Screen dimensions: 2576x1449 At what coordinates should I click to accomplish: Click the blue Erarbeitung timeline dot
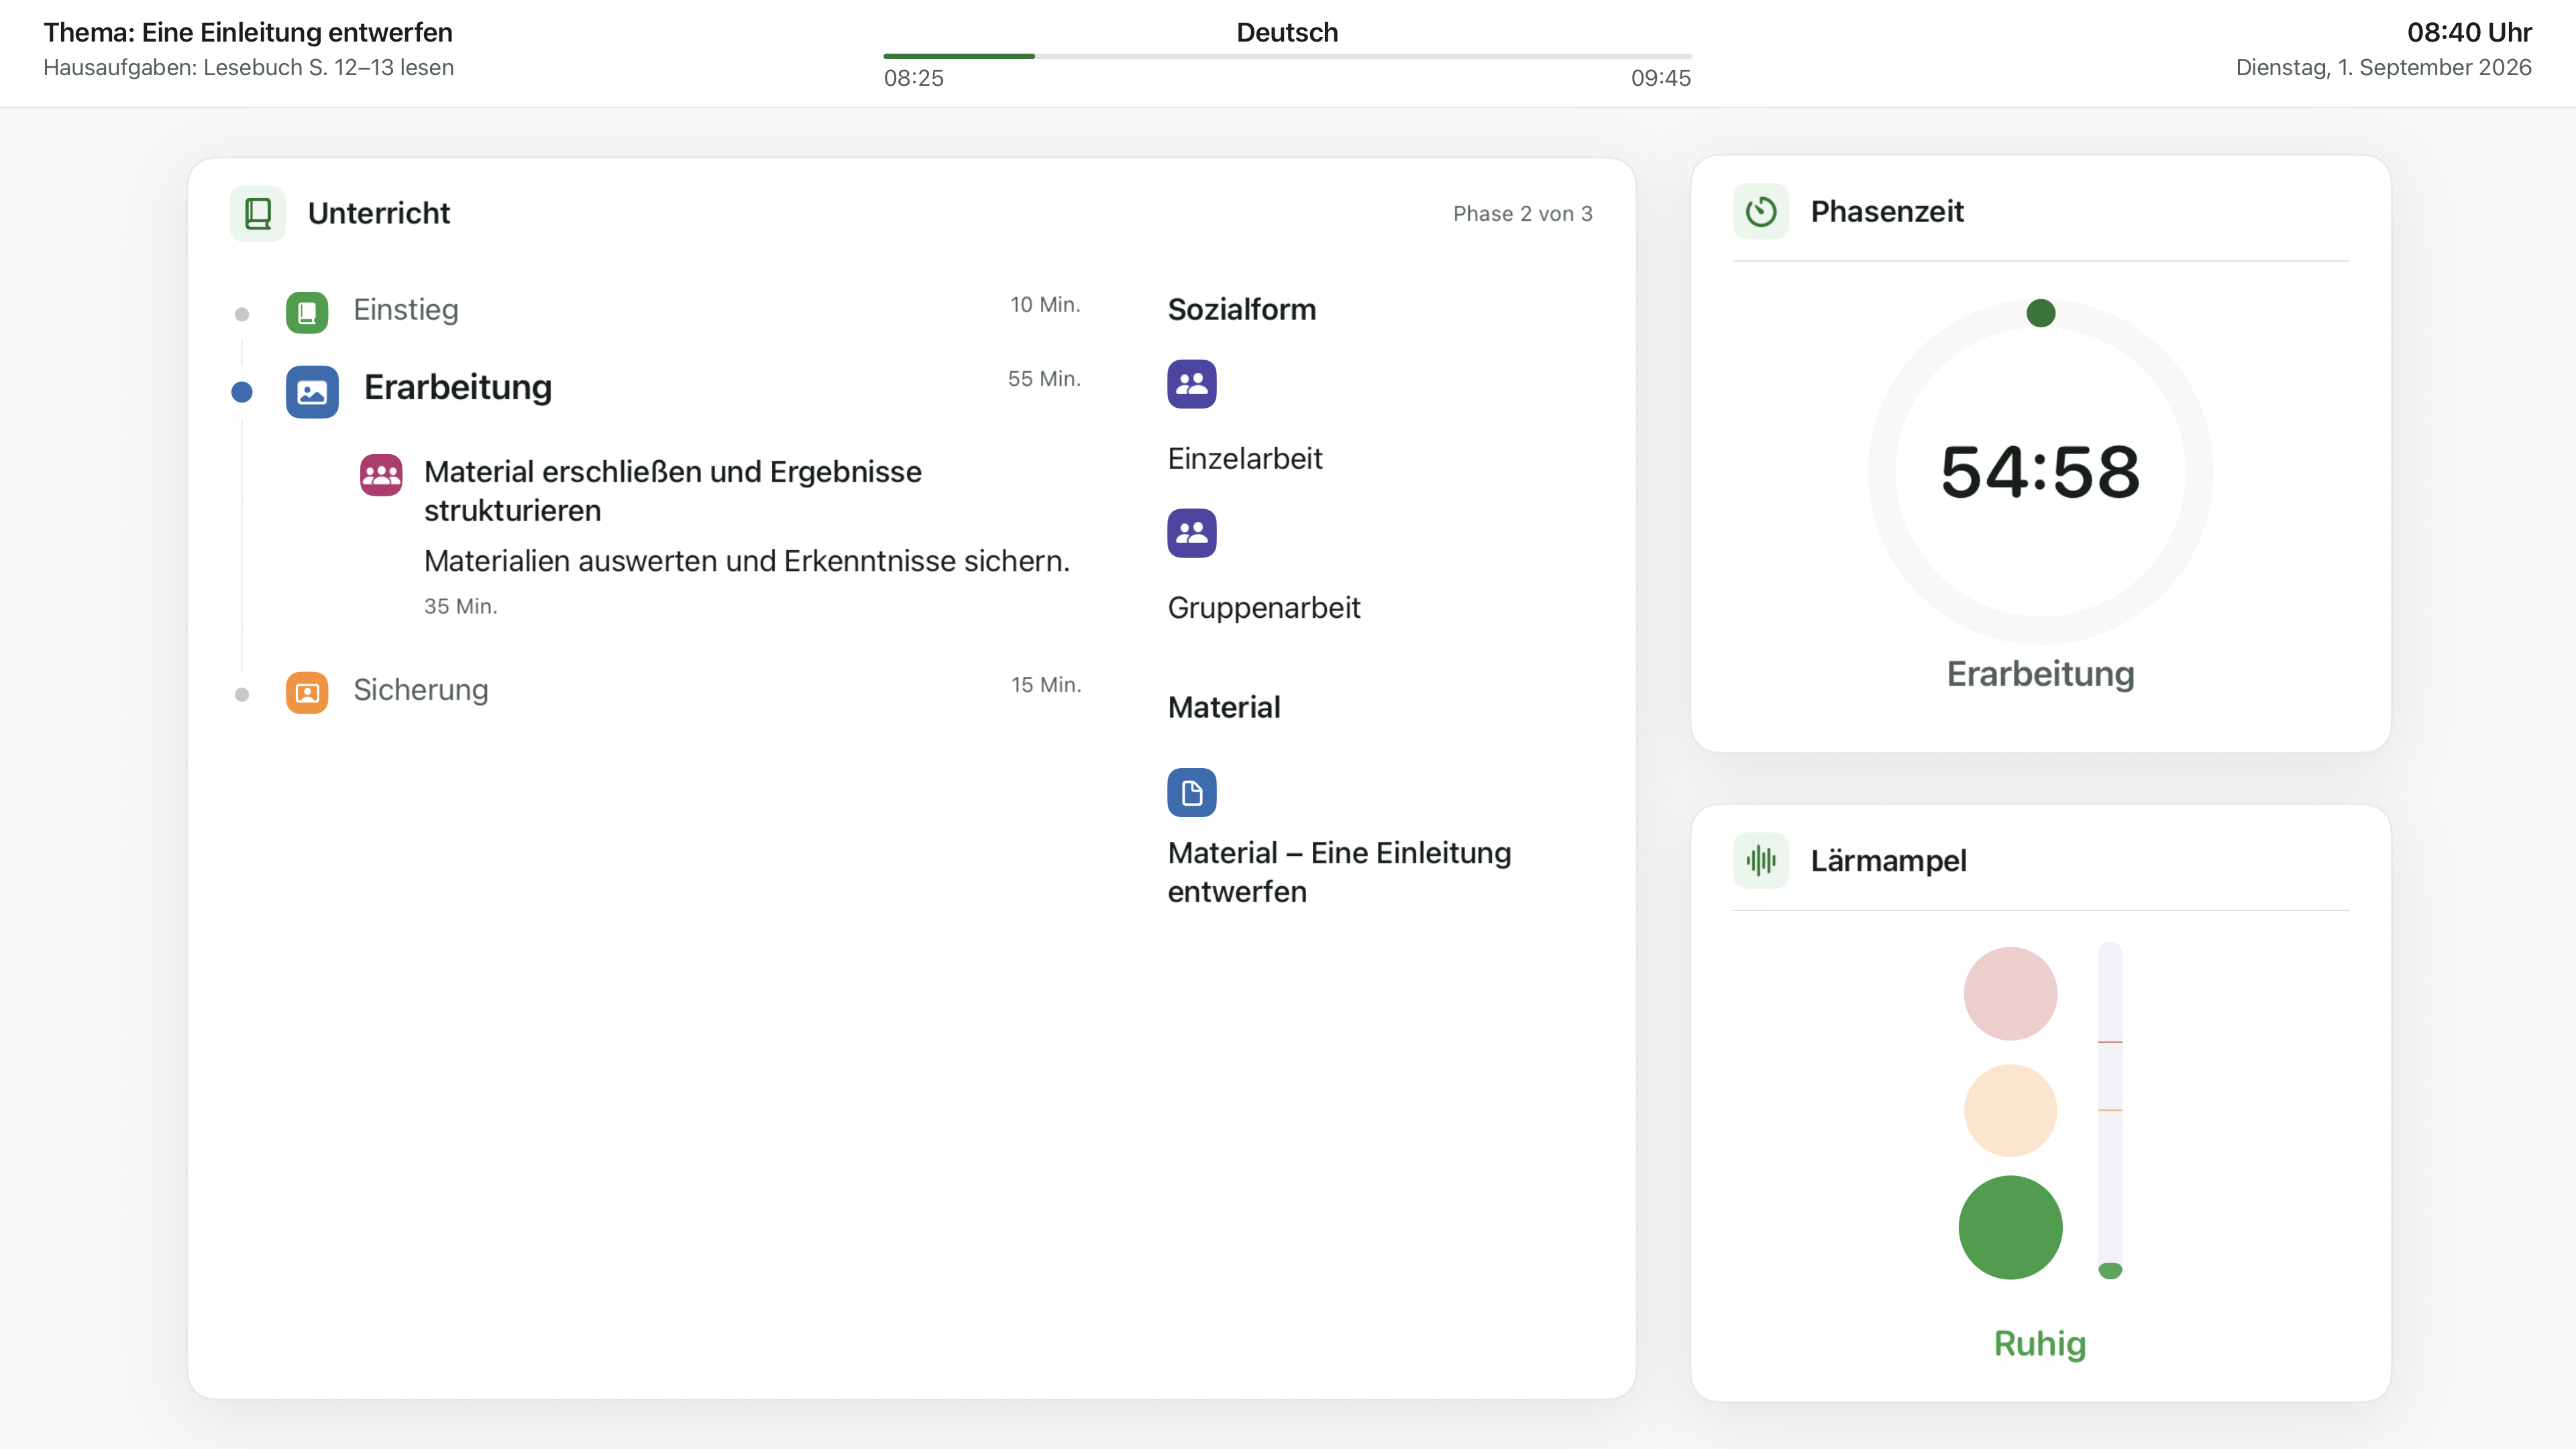point(241,392)
